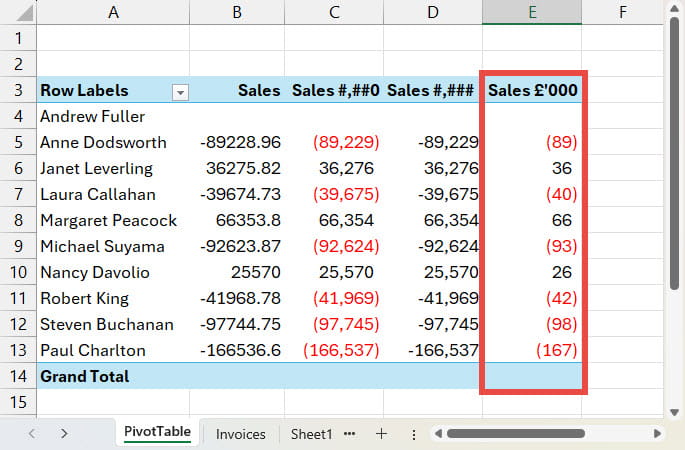Go to next sheet tab arrow
This screenshot has width=685, height=450.
point(64,433)
